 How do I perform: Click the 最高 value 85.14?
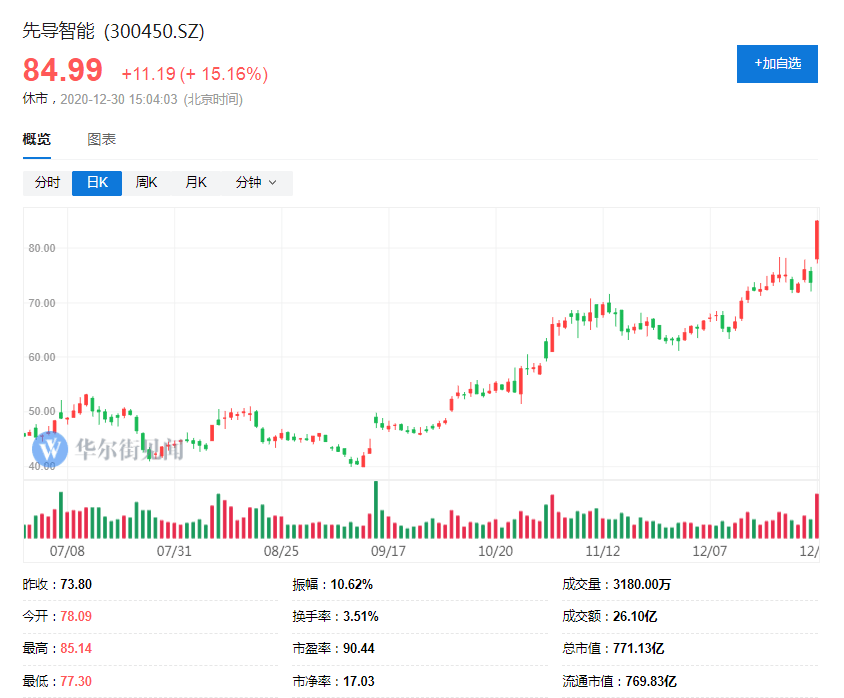[76, 648]
